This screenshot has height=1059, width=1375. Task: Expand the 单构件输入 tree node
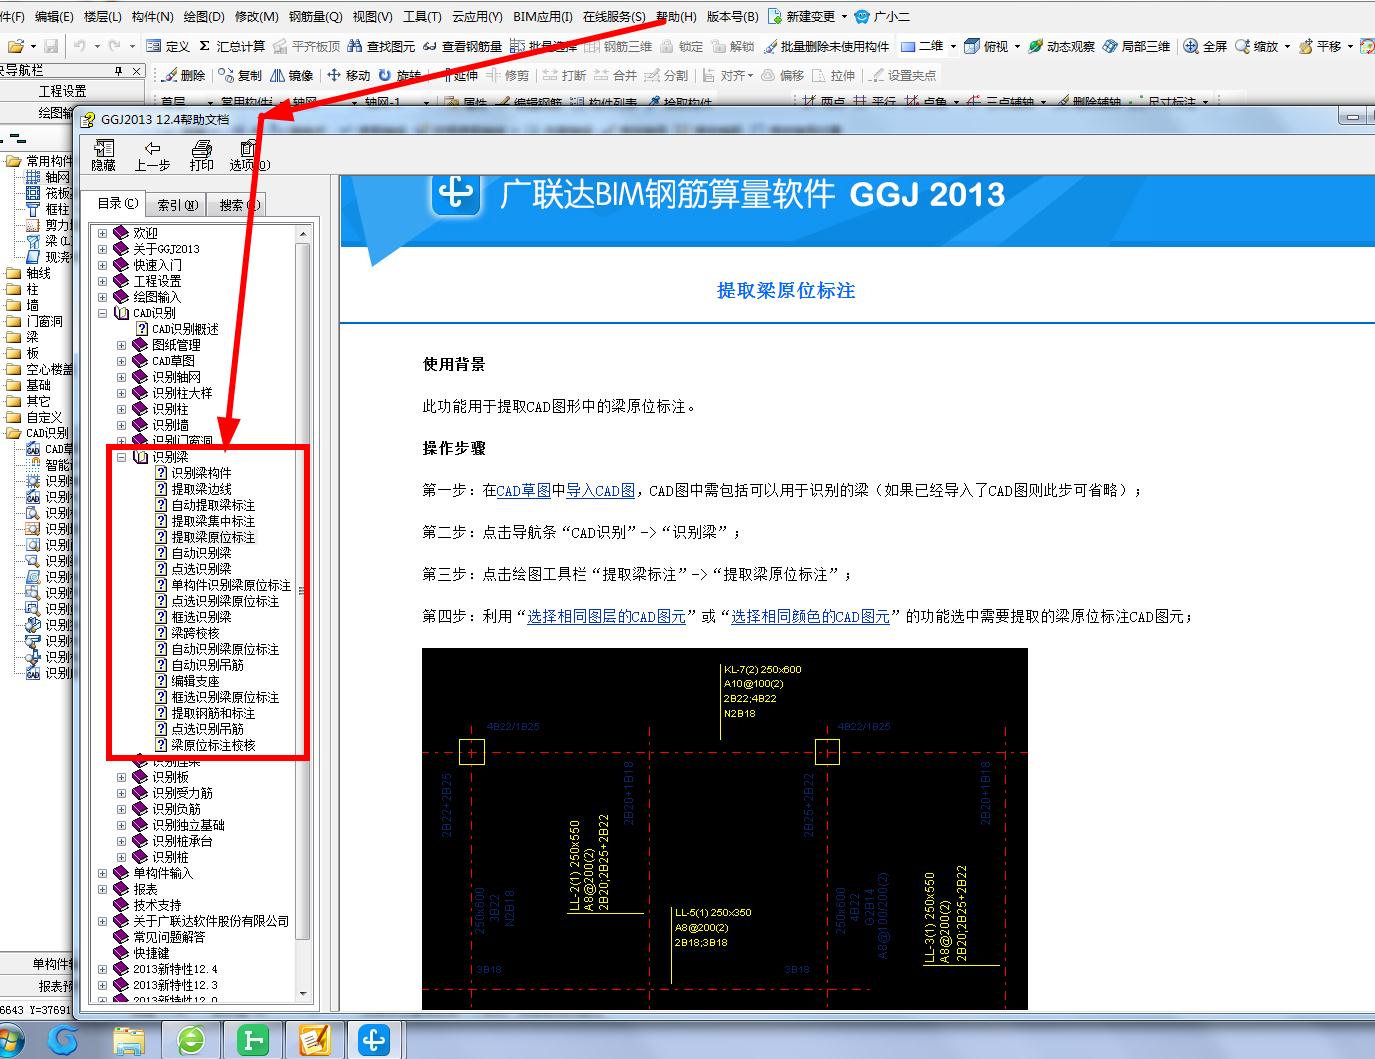click(103, 873)
